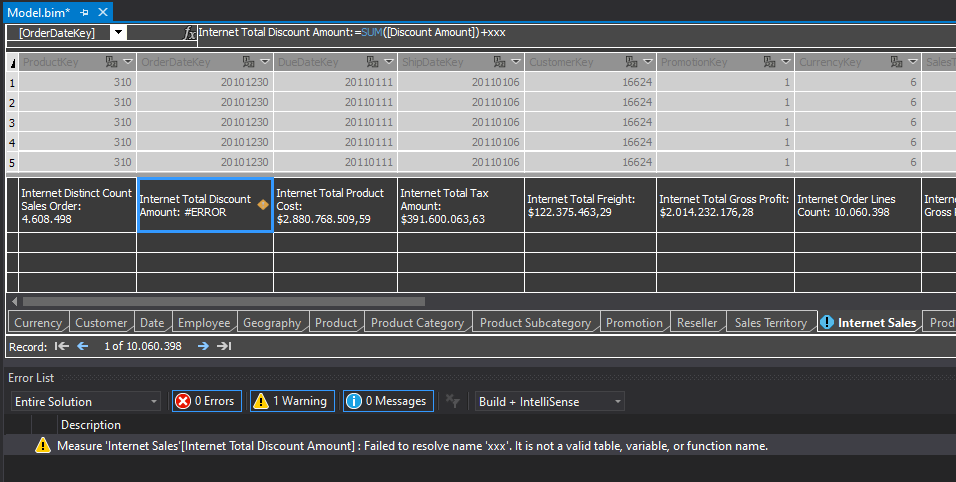
Task: Click the relationship icon in DueDateKey header
Action: pos(373,62)
